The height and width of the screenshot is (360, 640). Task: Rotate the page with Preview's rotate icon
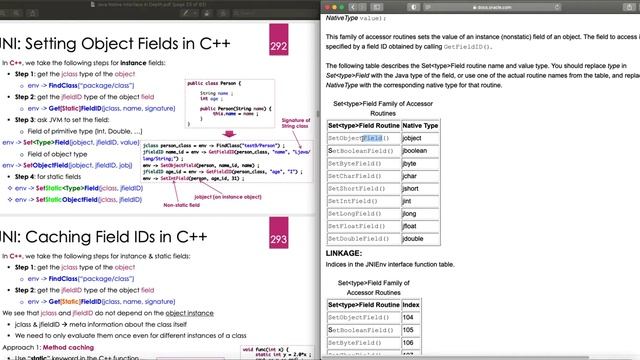tap(207, 13)
